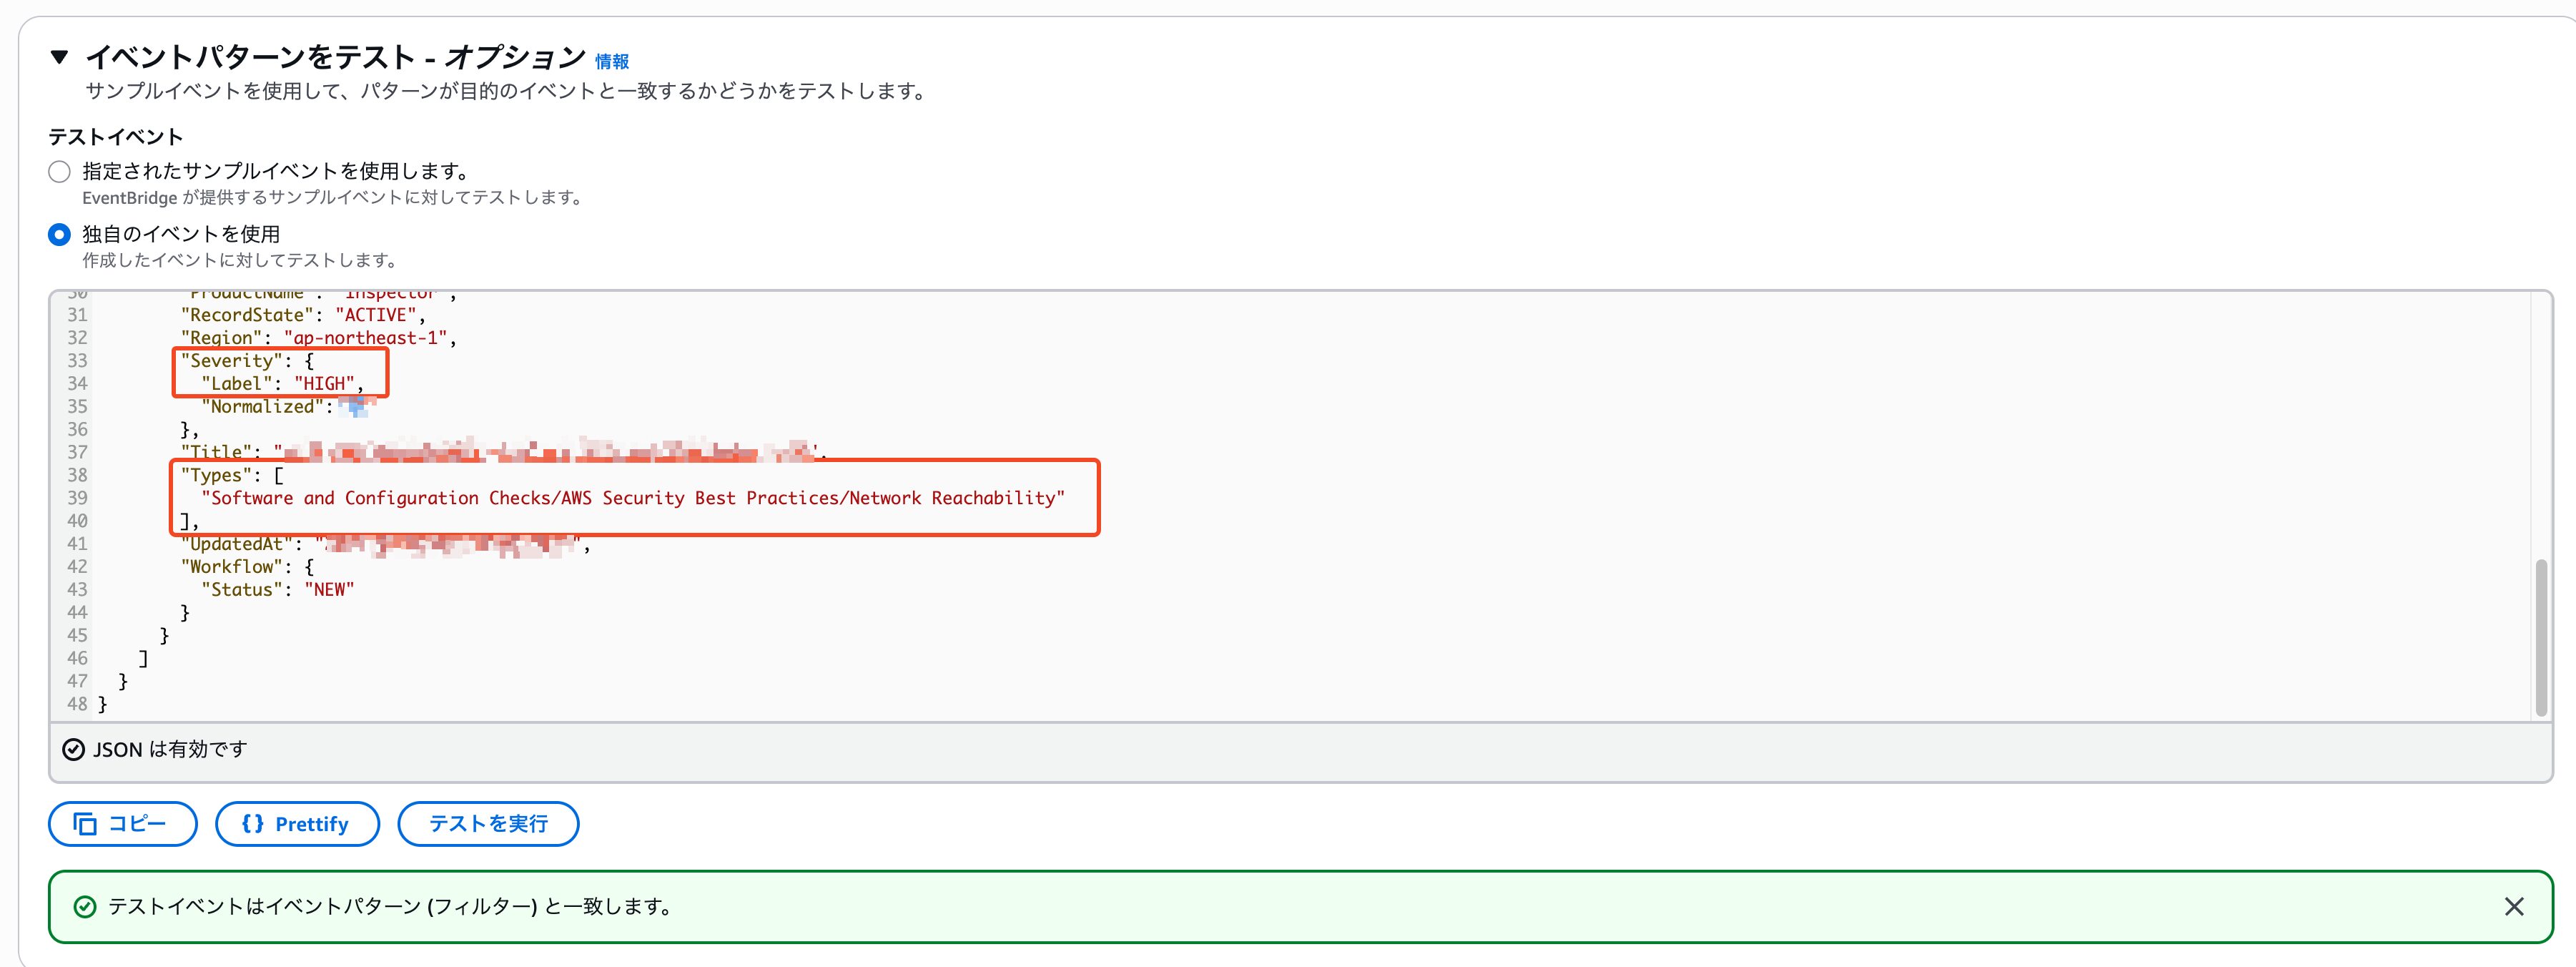The height and width of the screenshot is (967, 2576).
Task: Collapse the イベントパターンをテスト section triangle
Action: pos(59,57)
